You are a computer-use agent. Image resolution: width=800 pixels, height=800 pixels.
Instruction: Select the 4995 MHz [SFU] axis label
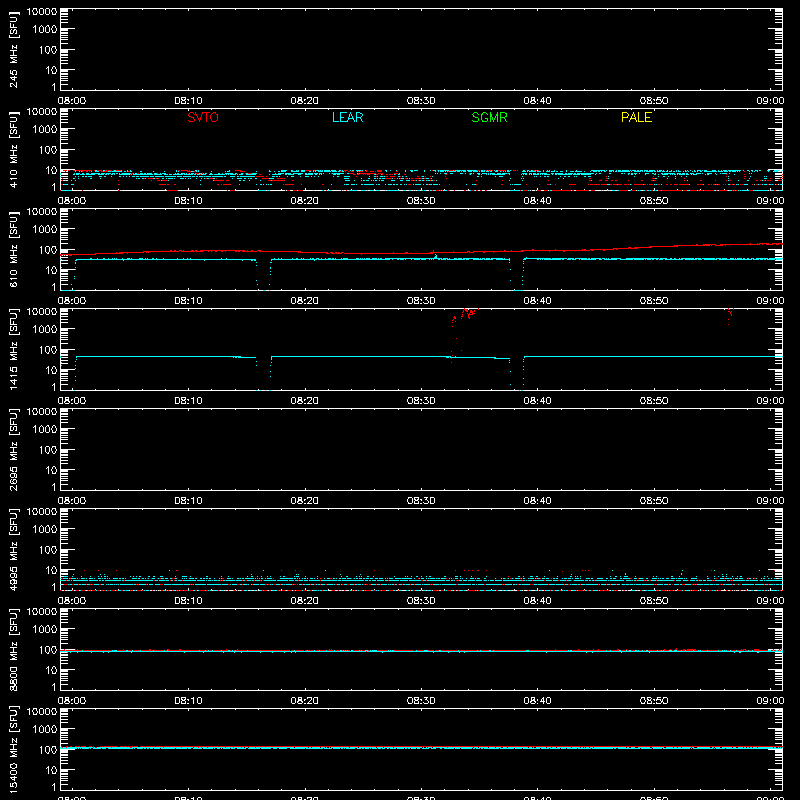[13, 549]
